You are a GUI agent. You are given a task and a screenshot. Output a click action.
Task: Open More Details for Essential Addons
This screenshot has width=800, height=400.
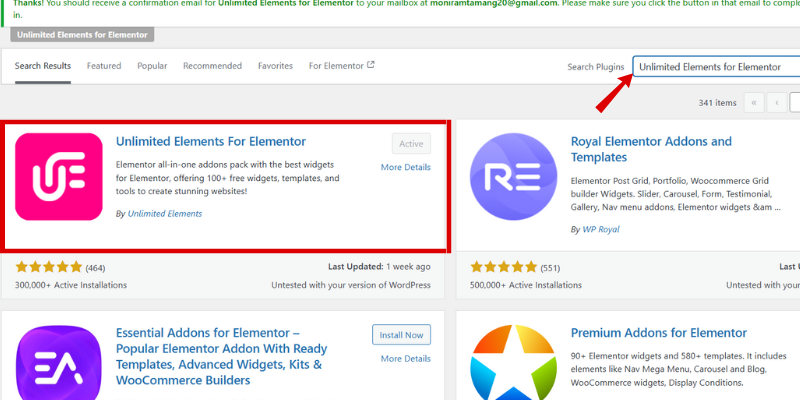pyautogui.click(x=406, y=359)
